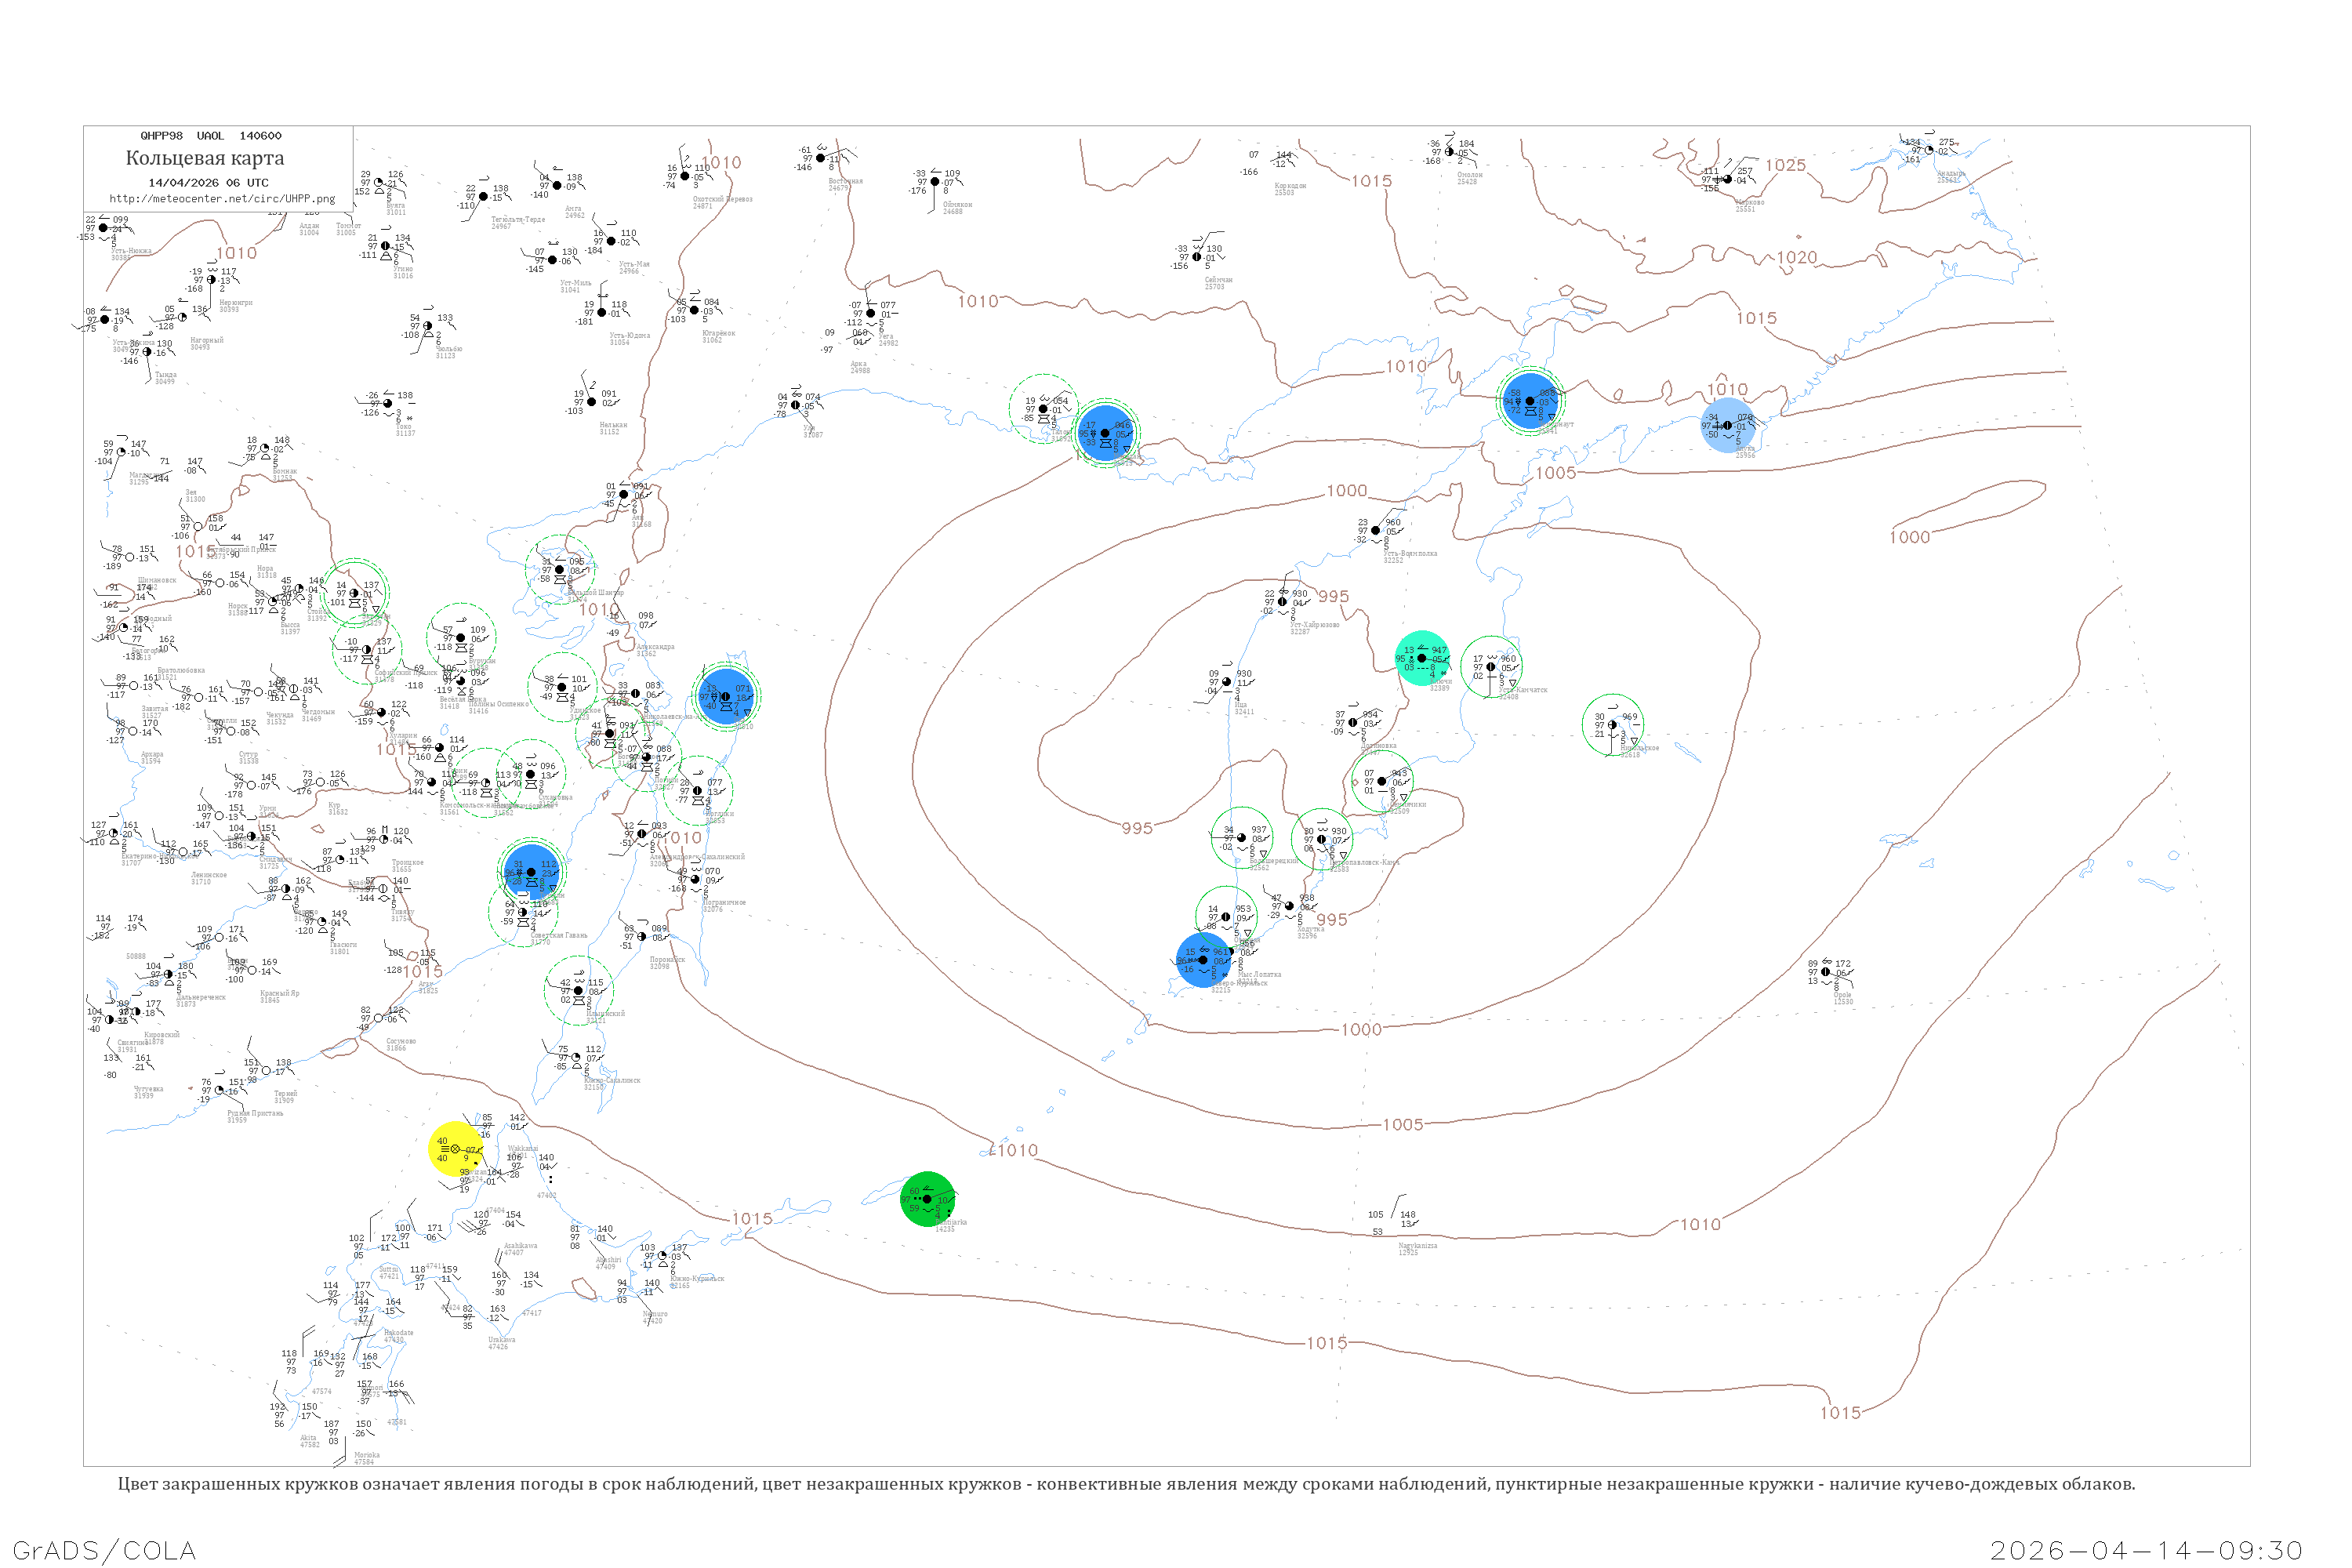This screenshot has height=1568, width=2352.
Task: Click the Seymchan station marker
Action: pos(1197,257)
